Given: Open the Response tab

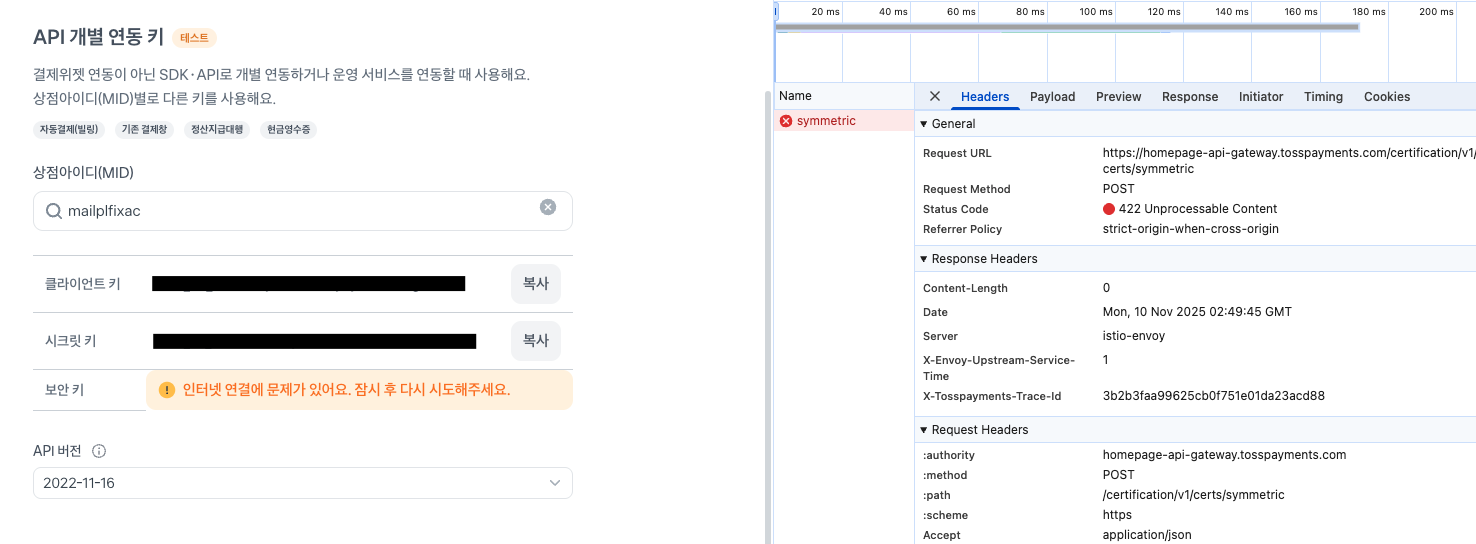Looking at the screenshot, I should tap(1190, 97).
